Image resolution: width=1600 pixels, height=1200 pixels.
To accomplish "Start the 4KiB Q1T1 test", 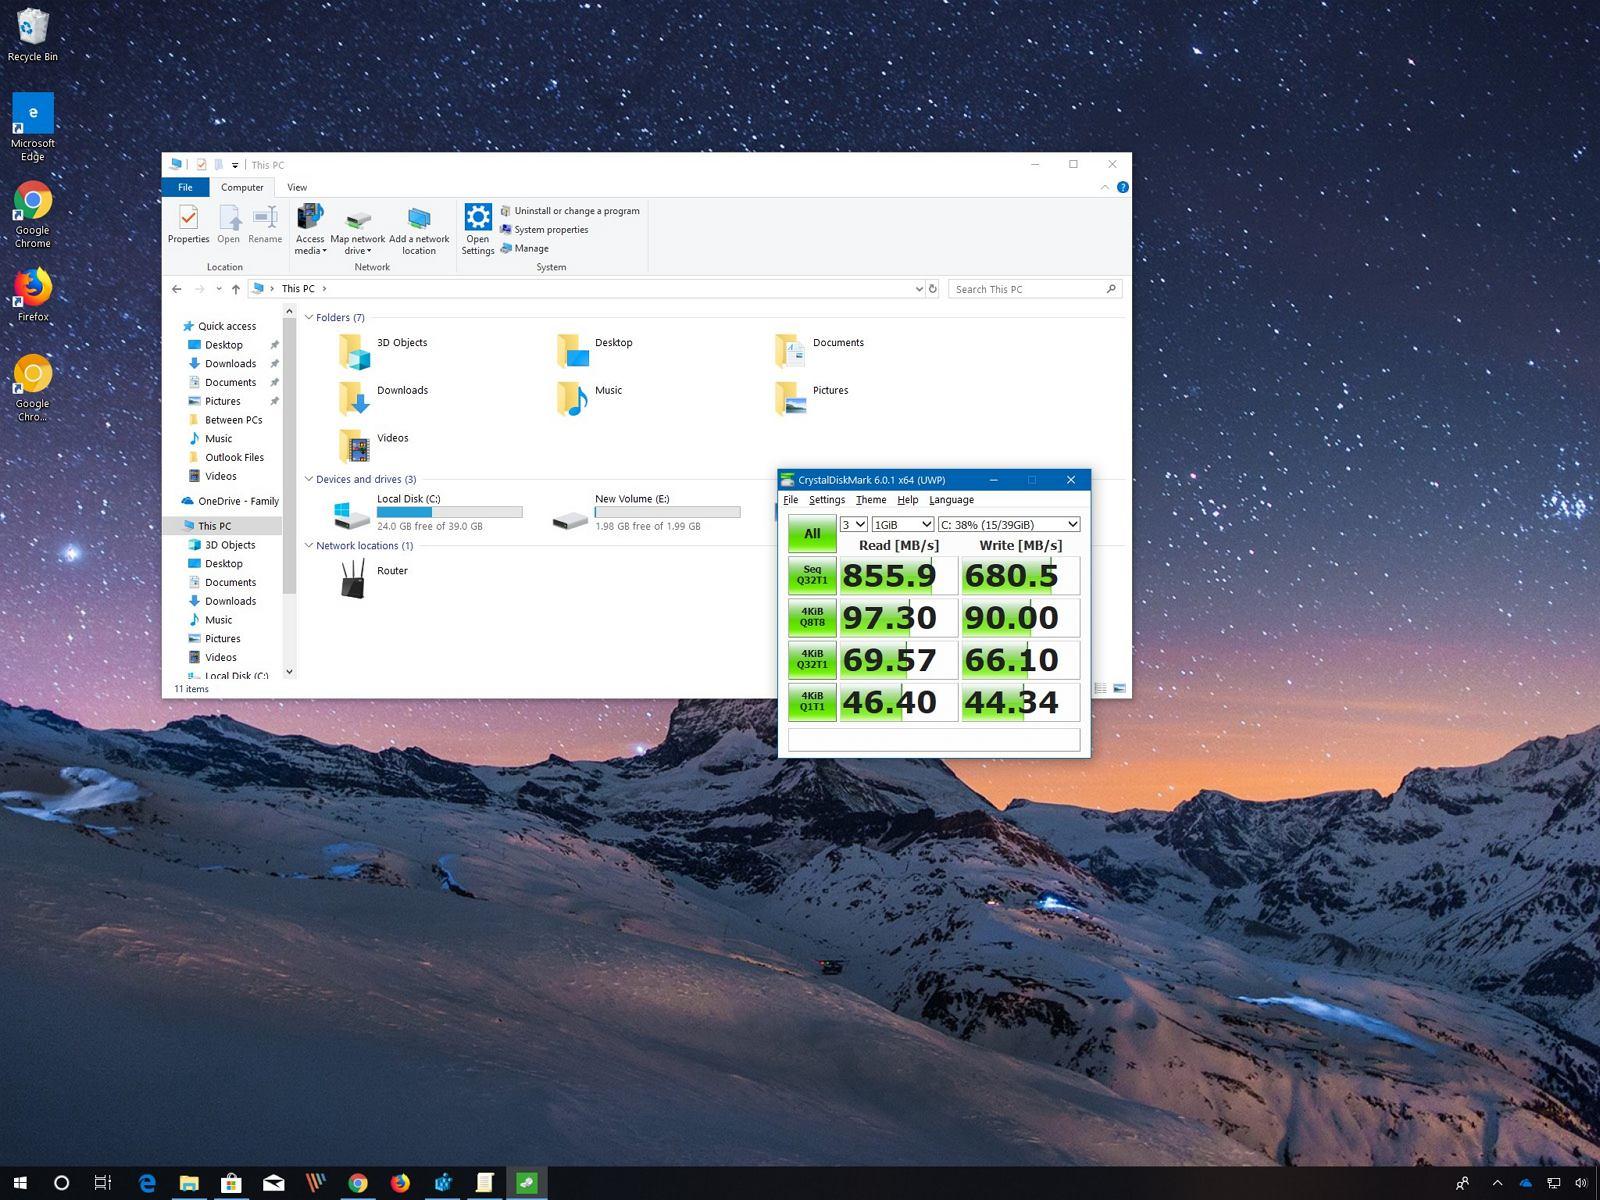I will [x=811, y=701].
